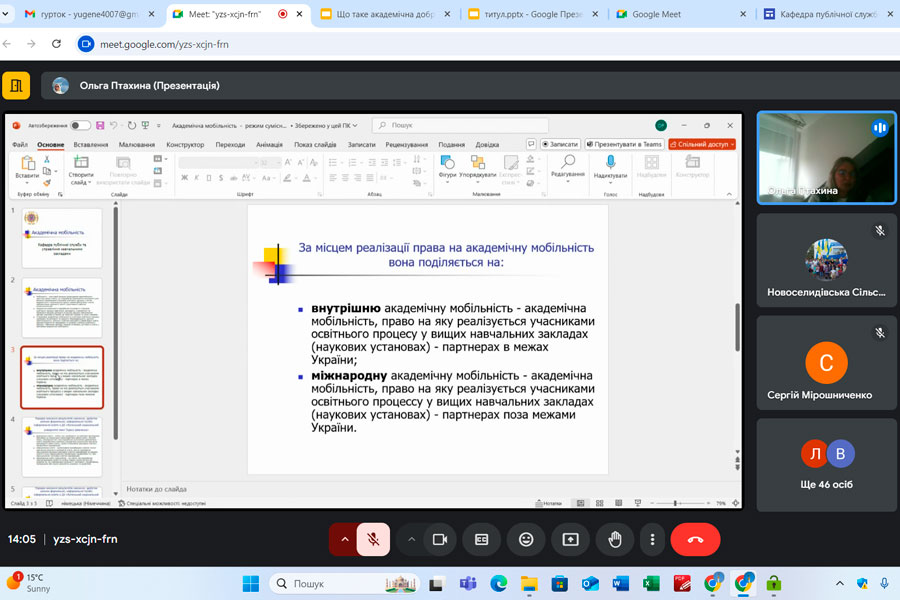Open more options three-dot menu
Image resolution: width=900 pixels, height=600 pixels.
[652, 539]
